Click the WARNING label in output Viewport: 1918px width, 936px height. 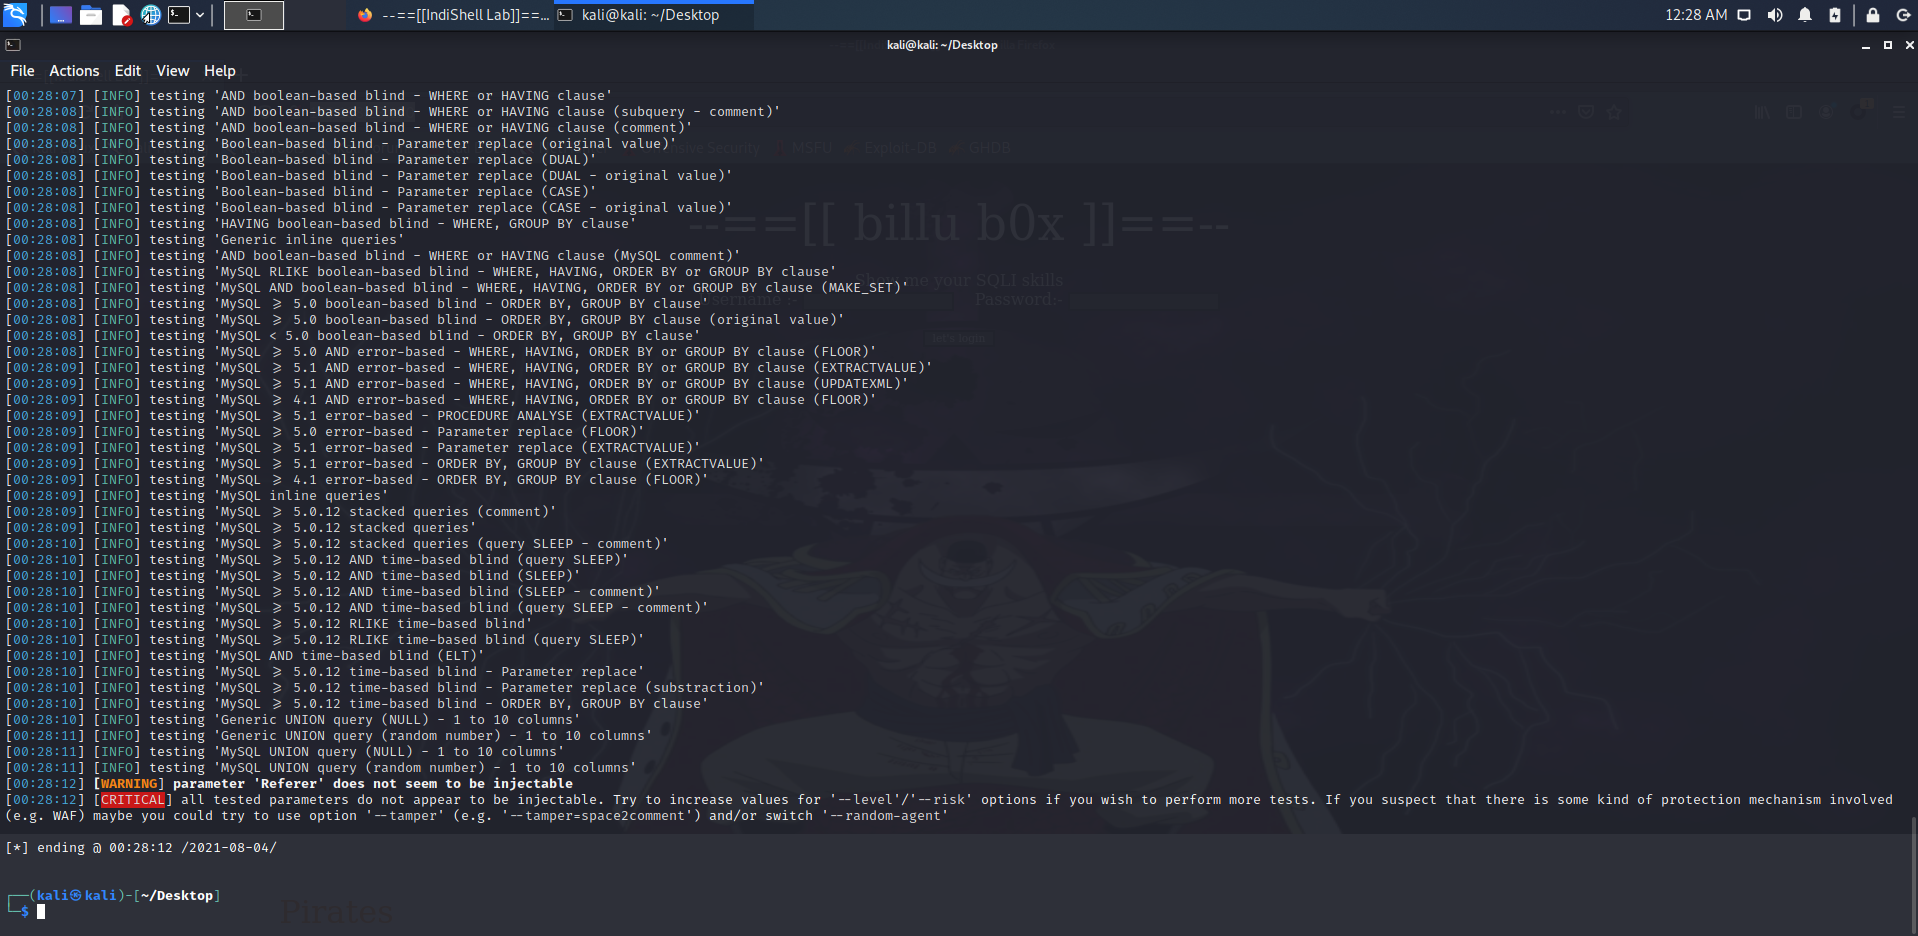coord(129,784)
